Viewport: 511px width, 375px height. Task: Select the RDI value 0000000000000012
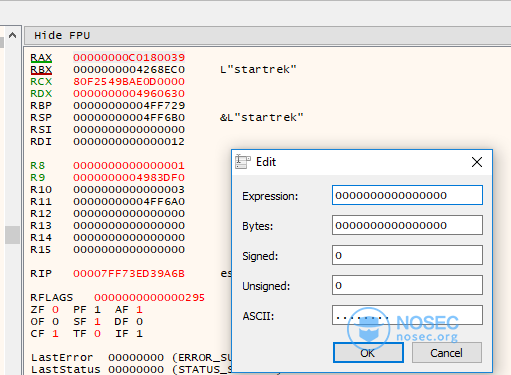(x=129, y=142)
